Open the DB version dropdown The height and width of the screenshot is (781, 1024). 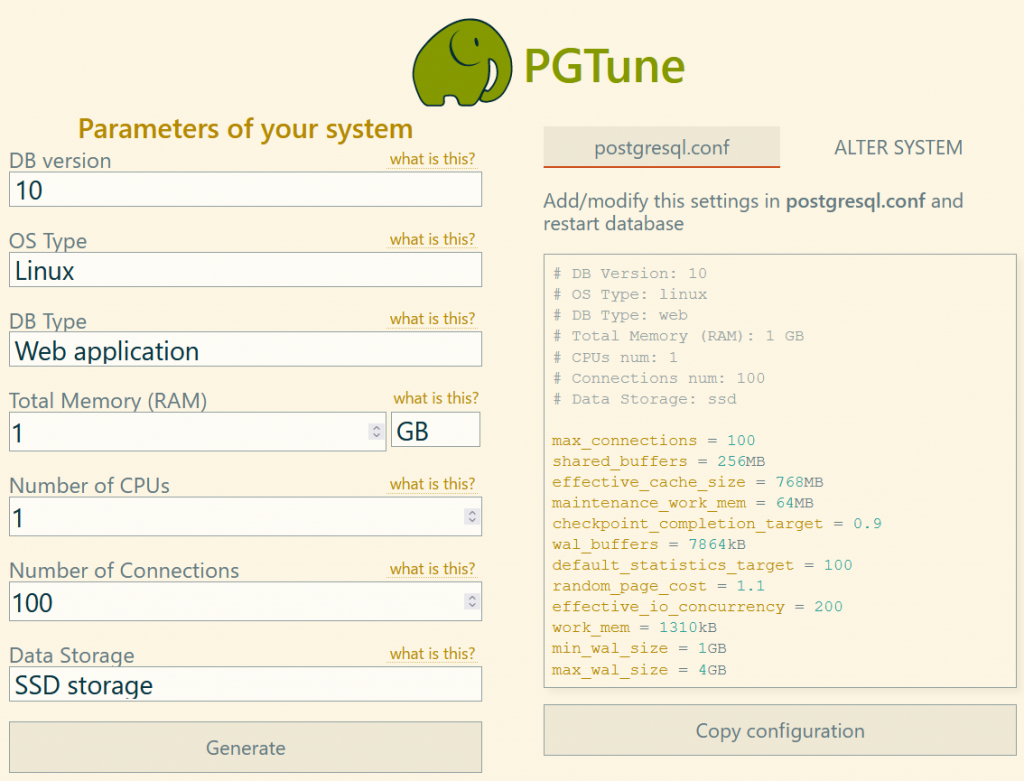tap(245, 189)
